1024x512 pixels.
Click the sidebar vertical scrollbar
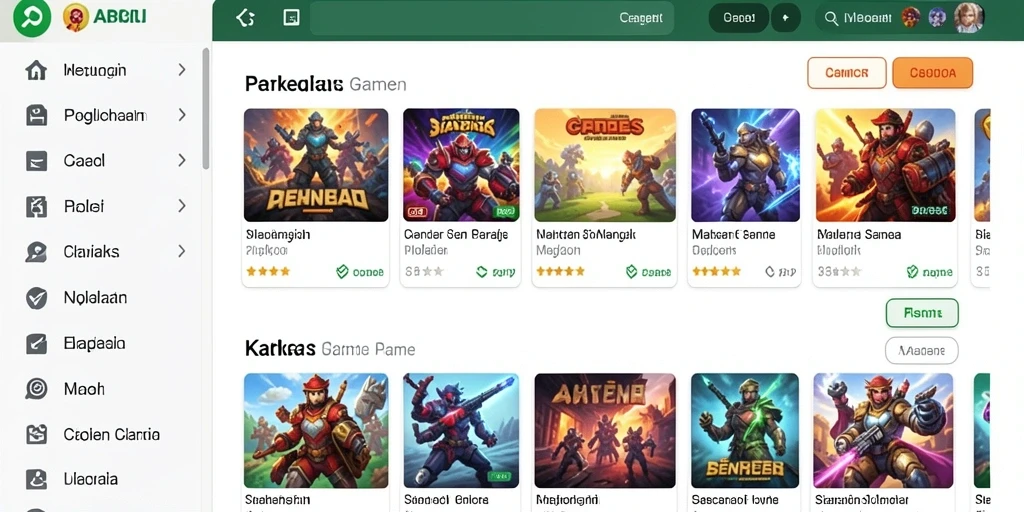tap(206, 108)
